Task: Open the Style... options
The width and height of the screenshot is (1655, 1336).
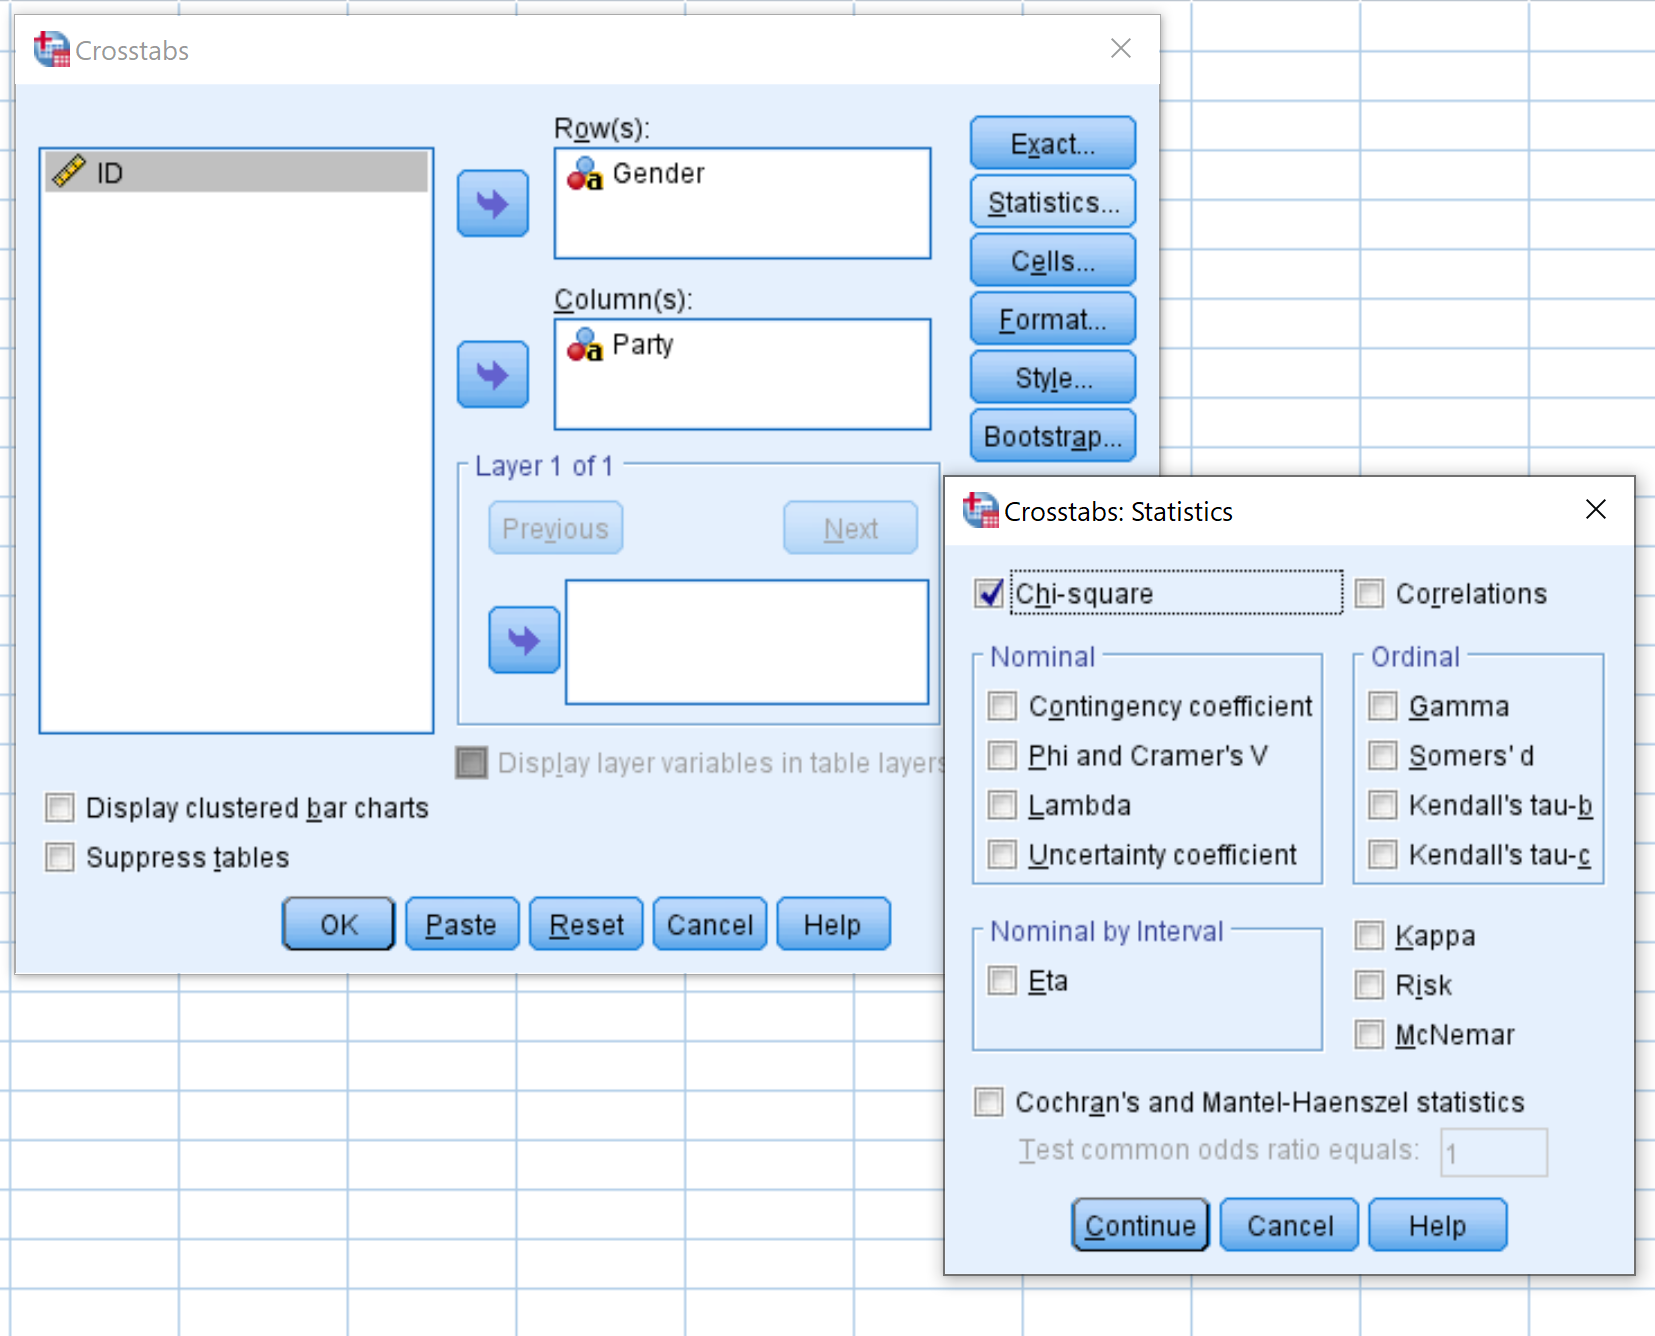Action: click(x=1052, y=377)
